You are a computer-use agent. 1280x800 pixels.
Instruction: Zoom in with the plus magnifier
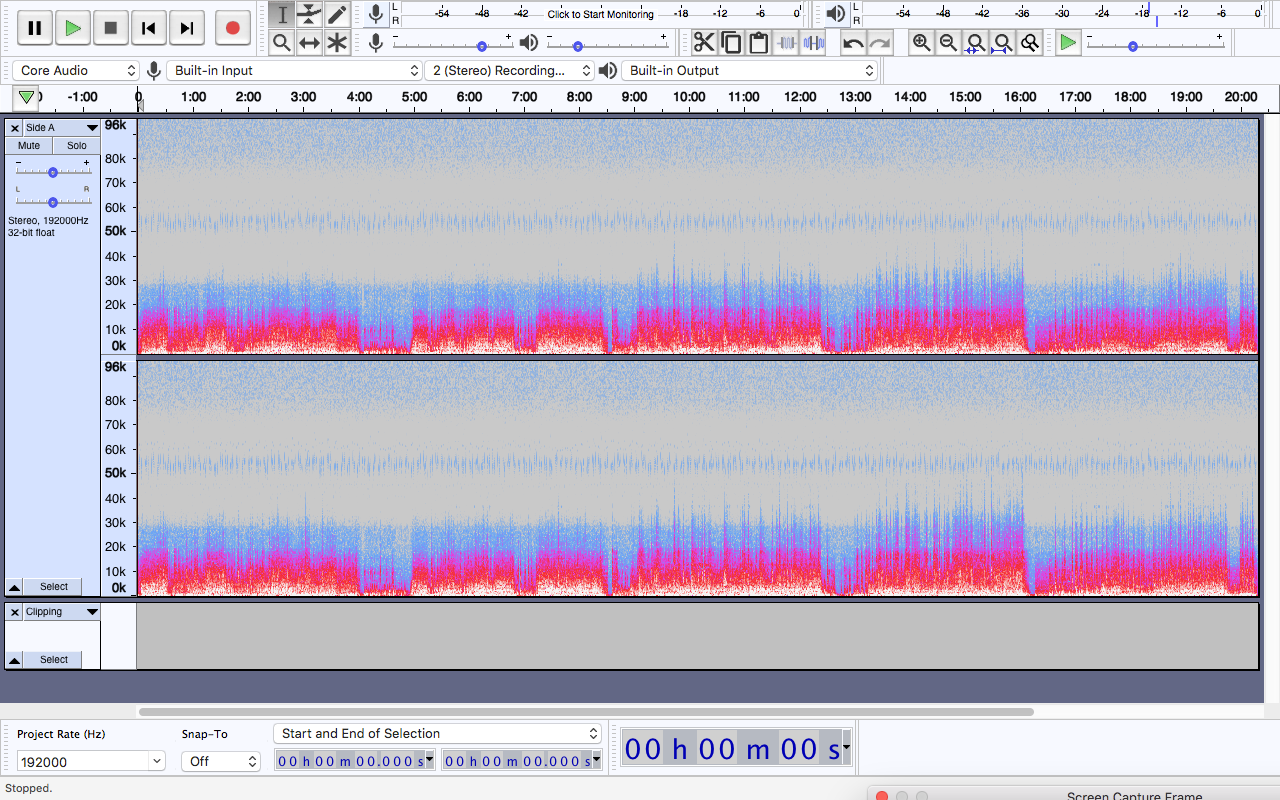[921, 42]
